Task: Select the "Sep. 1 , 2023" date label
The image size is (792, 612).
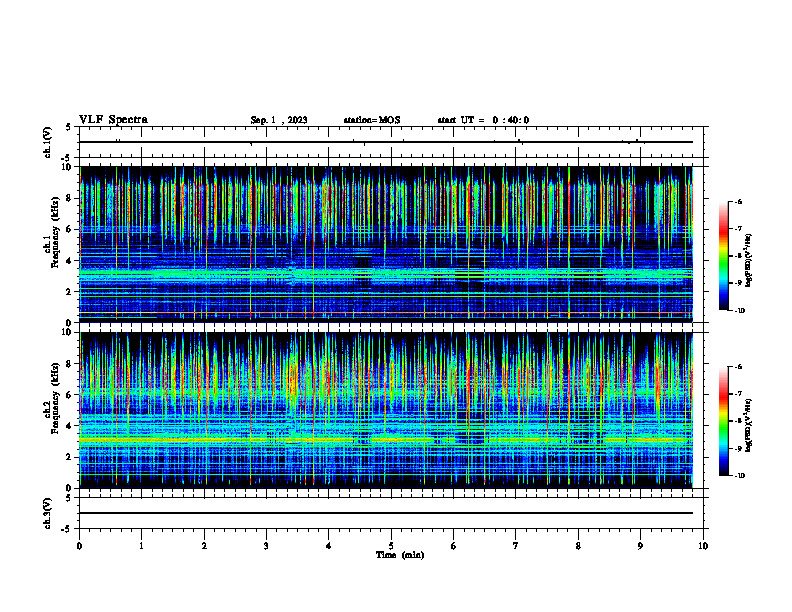Action: pos(279,120)
